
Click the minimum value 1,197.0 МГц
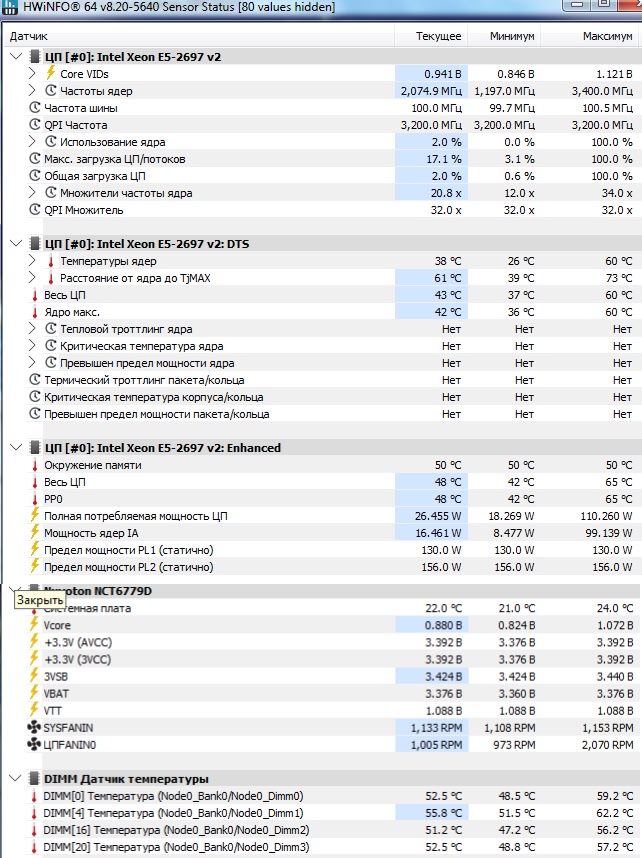pos(505,91)
